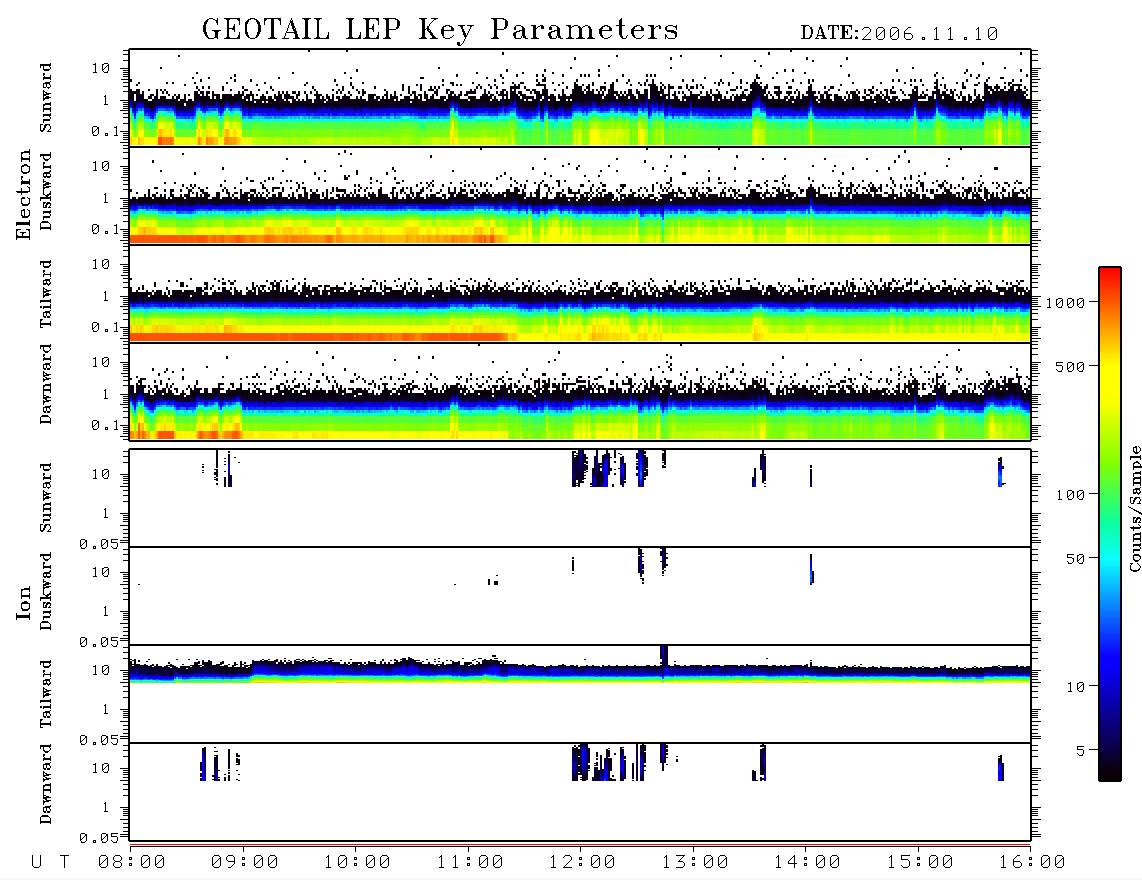Click the 100 colorbar tick value
Viewport: 1142px width, 880px height.
pyautogui.click(x=1070, y=495)
